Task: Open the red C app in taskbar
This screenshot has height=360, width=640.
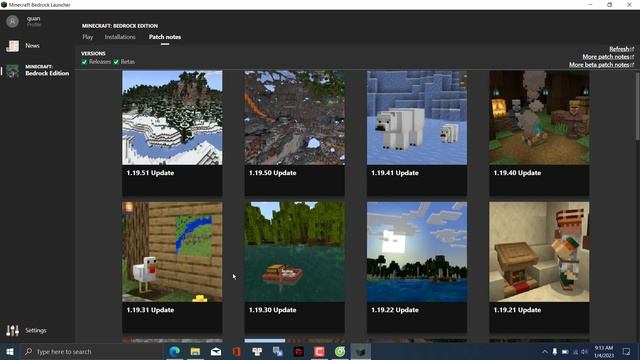Action: [x=319, y=351]
